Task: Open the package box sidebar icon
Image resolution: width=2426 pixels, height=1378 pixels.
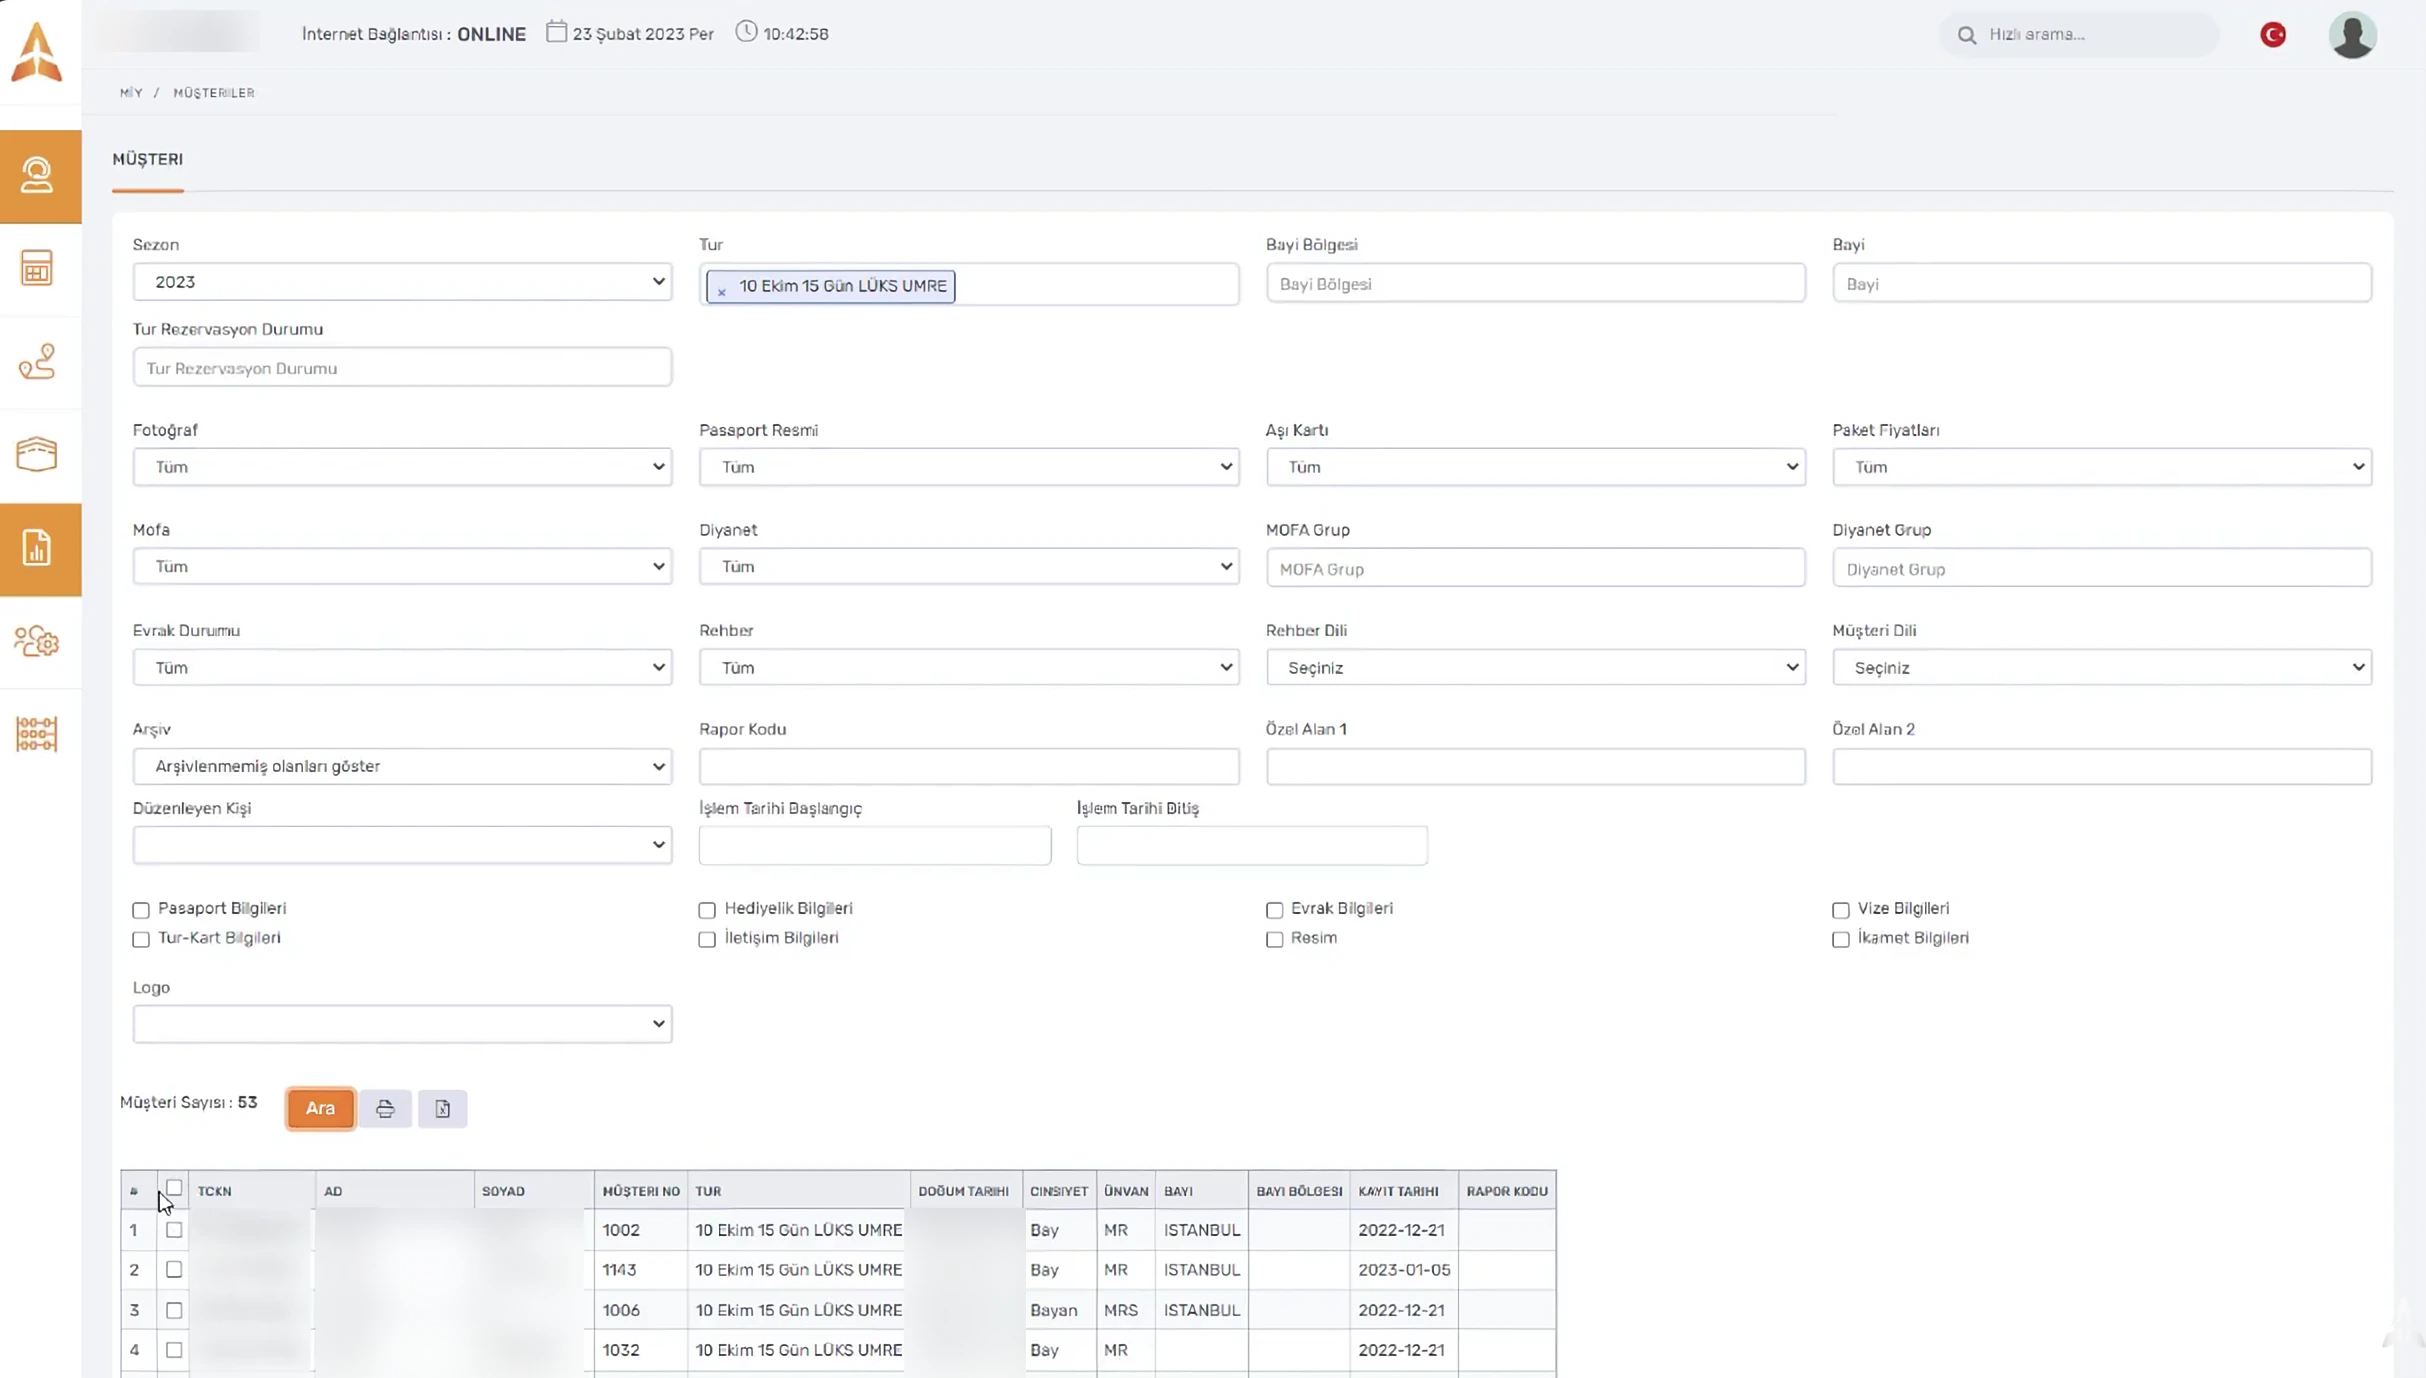Action: [x=37, y=454]
